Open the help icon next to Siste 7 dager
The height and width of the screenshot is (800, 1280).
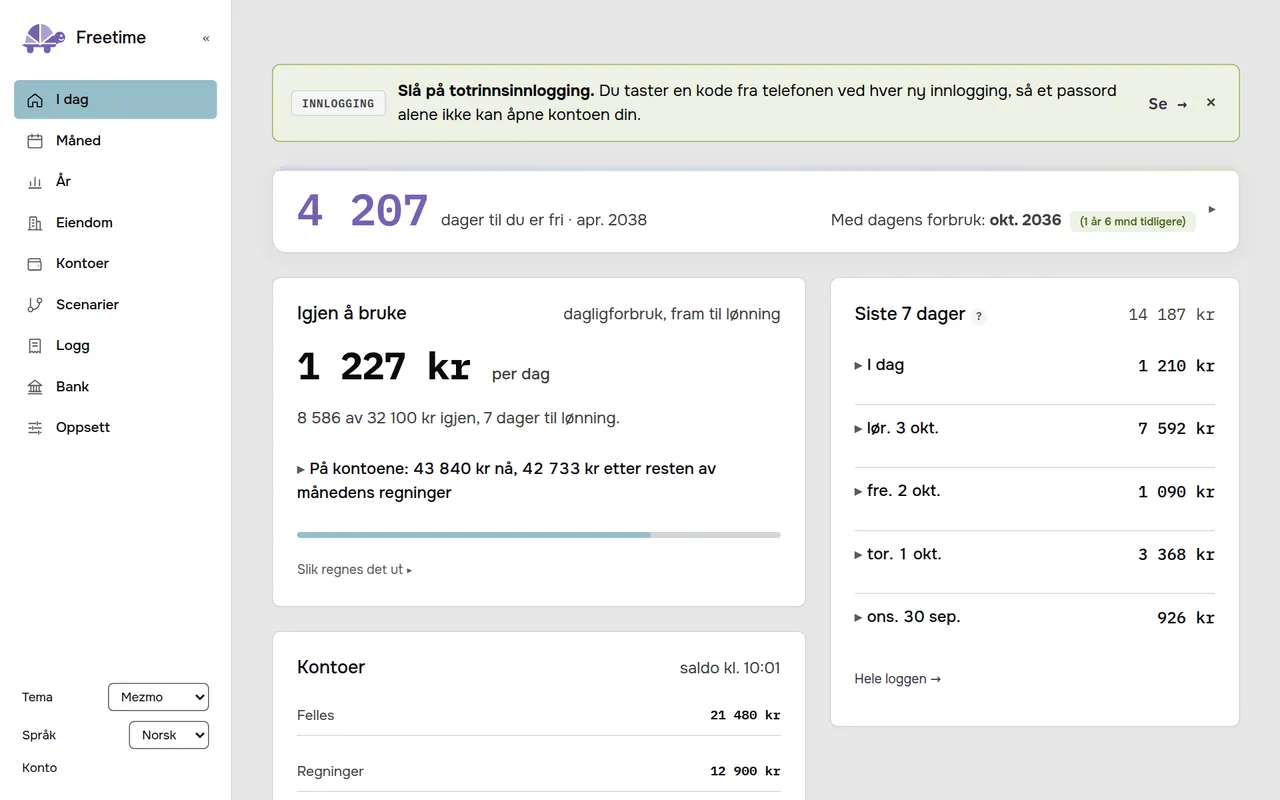979,316
